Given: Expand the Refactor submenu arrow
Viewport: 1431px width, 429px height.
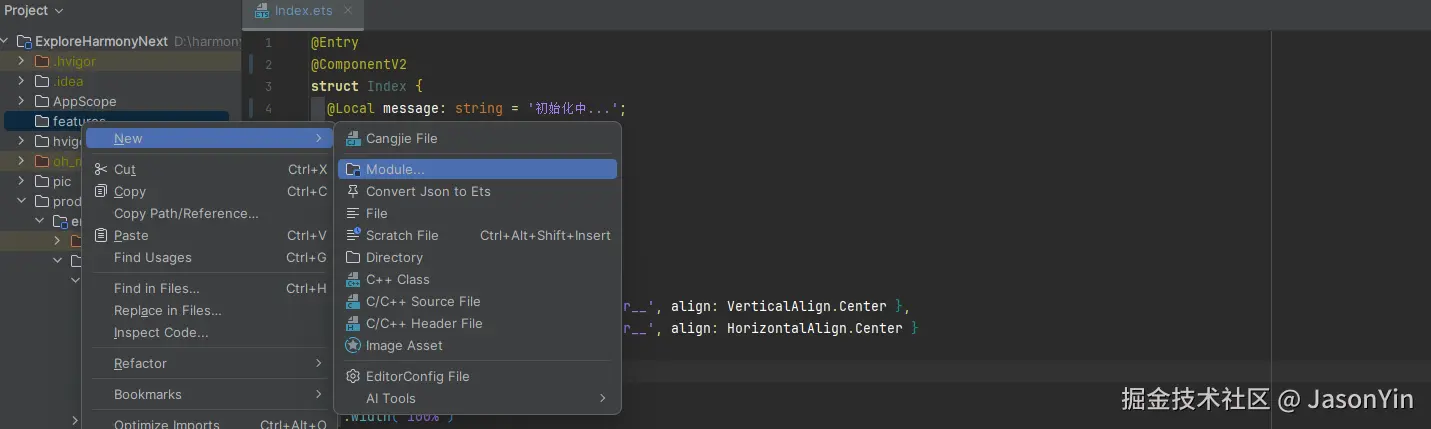Looking at the screenshot, I should [x=319, y=363].
